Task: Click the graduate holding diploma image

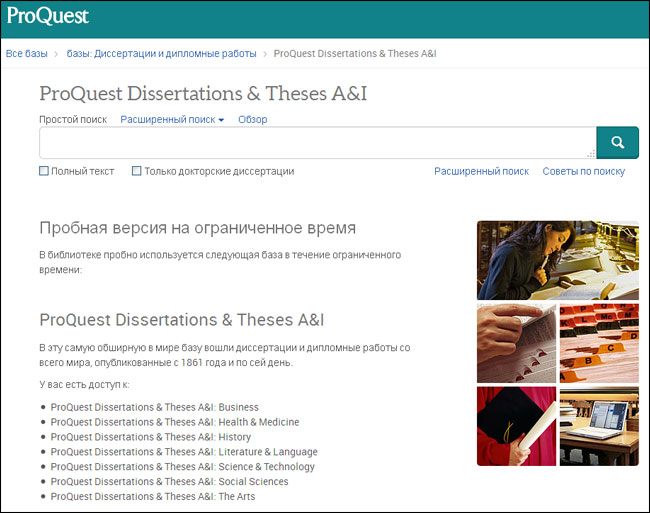Action: pos(515,426)
